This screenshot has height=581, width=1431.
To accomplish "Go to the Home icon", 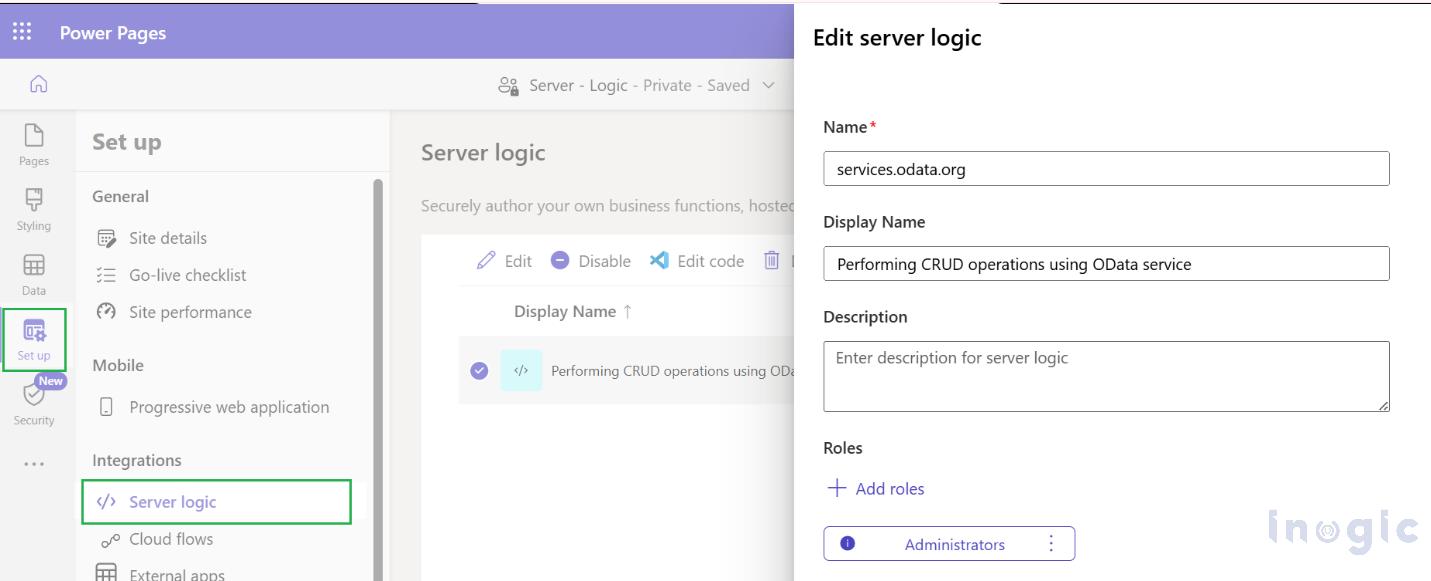I will (x=38, y=85).
